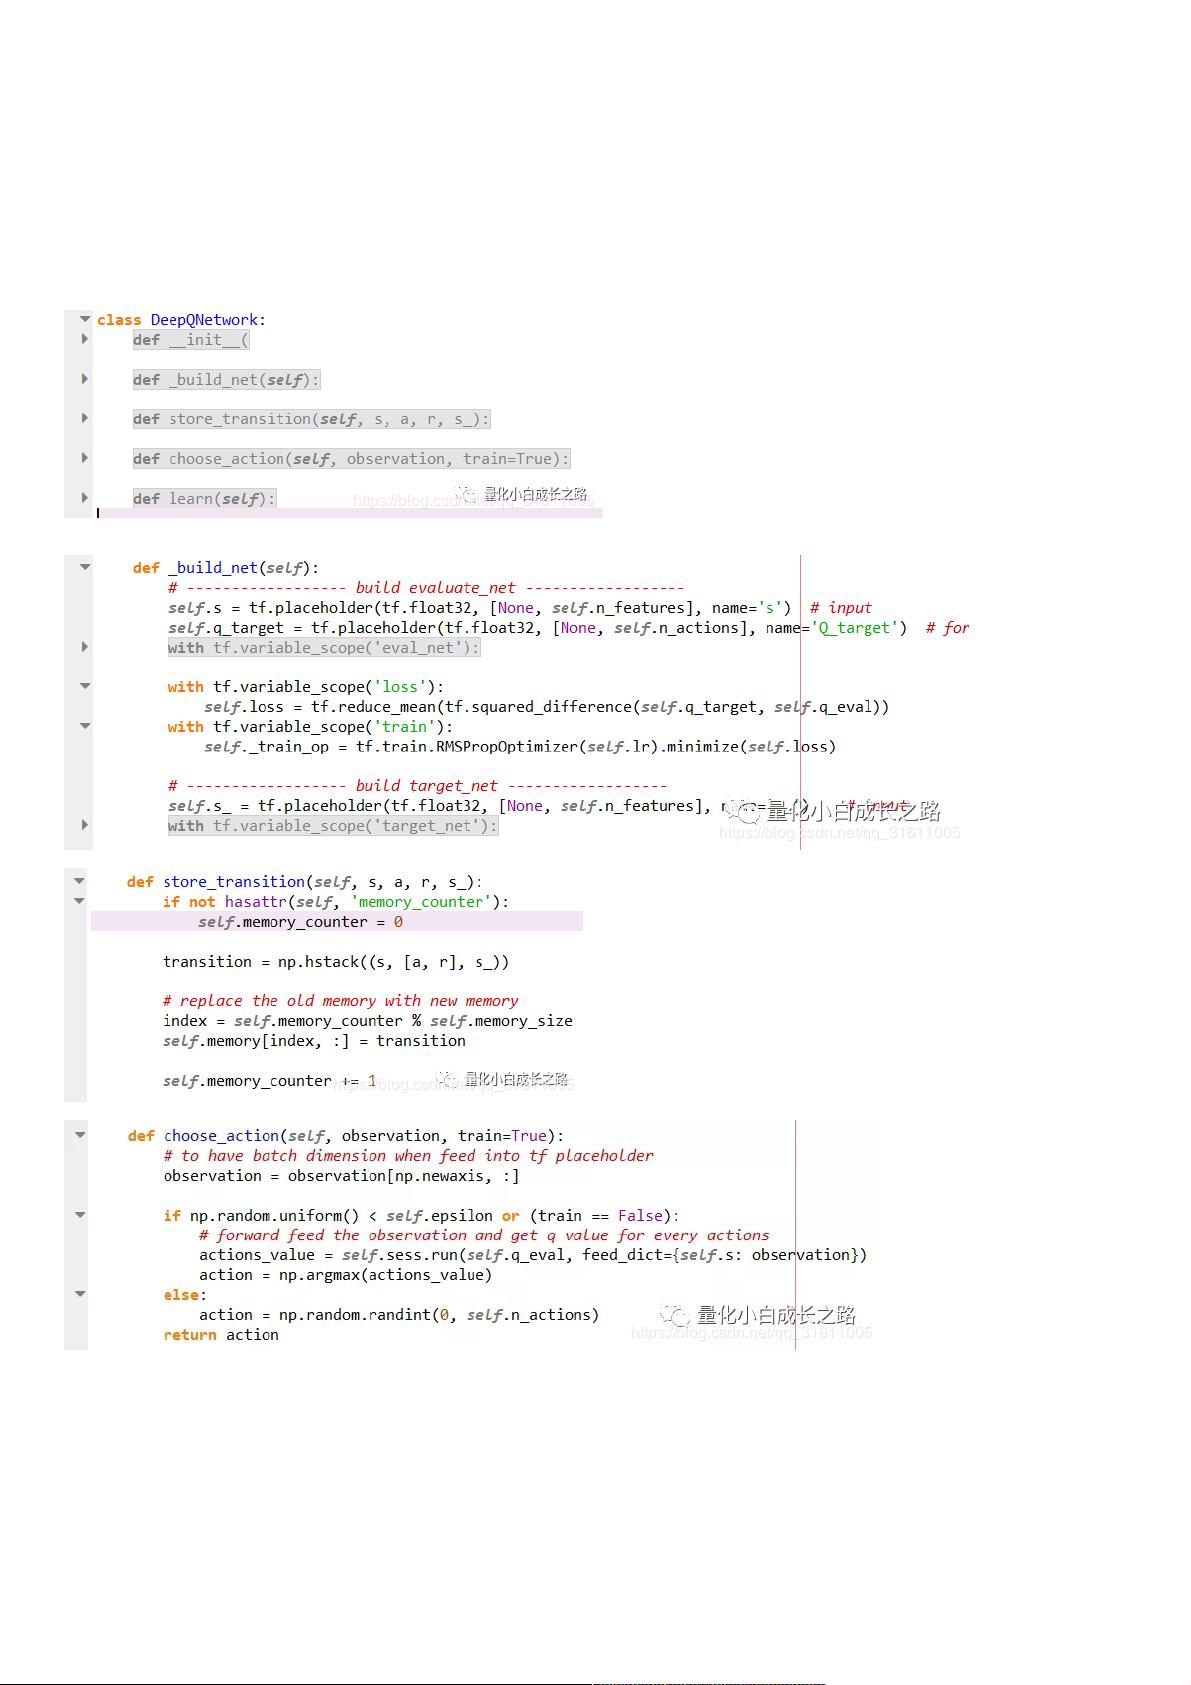
Task: Expand the folded learn(self) method arrow
Action: click(x=85, y=497)
